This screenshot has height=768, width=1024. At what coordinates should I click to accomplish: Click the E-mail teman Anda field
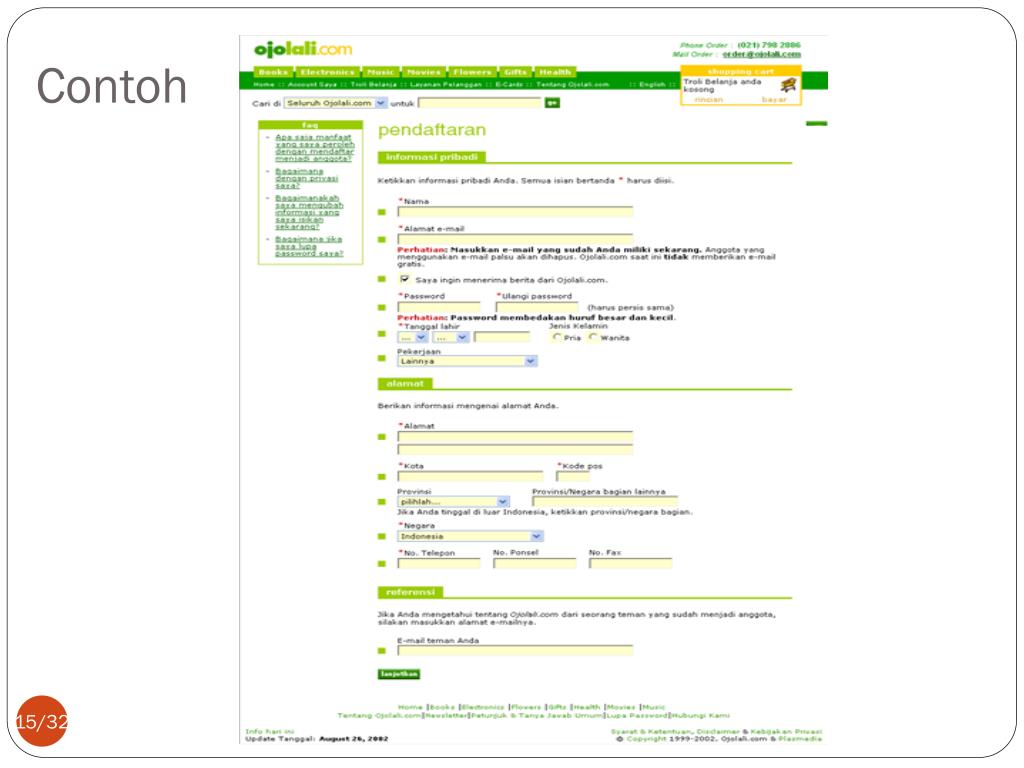click(515, 650)
